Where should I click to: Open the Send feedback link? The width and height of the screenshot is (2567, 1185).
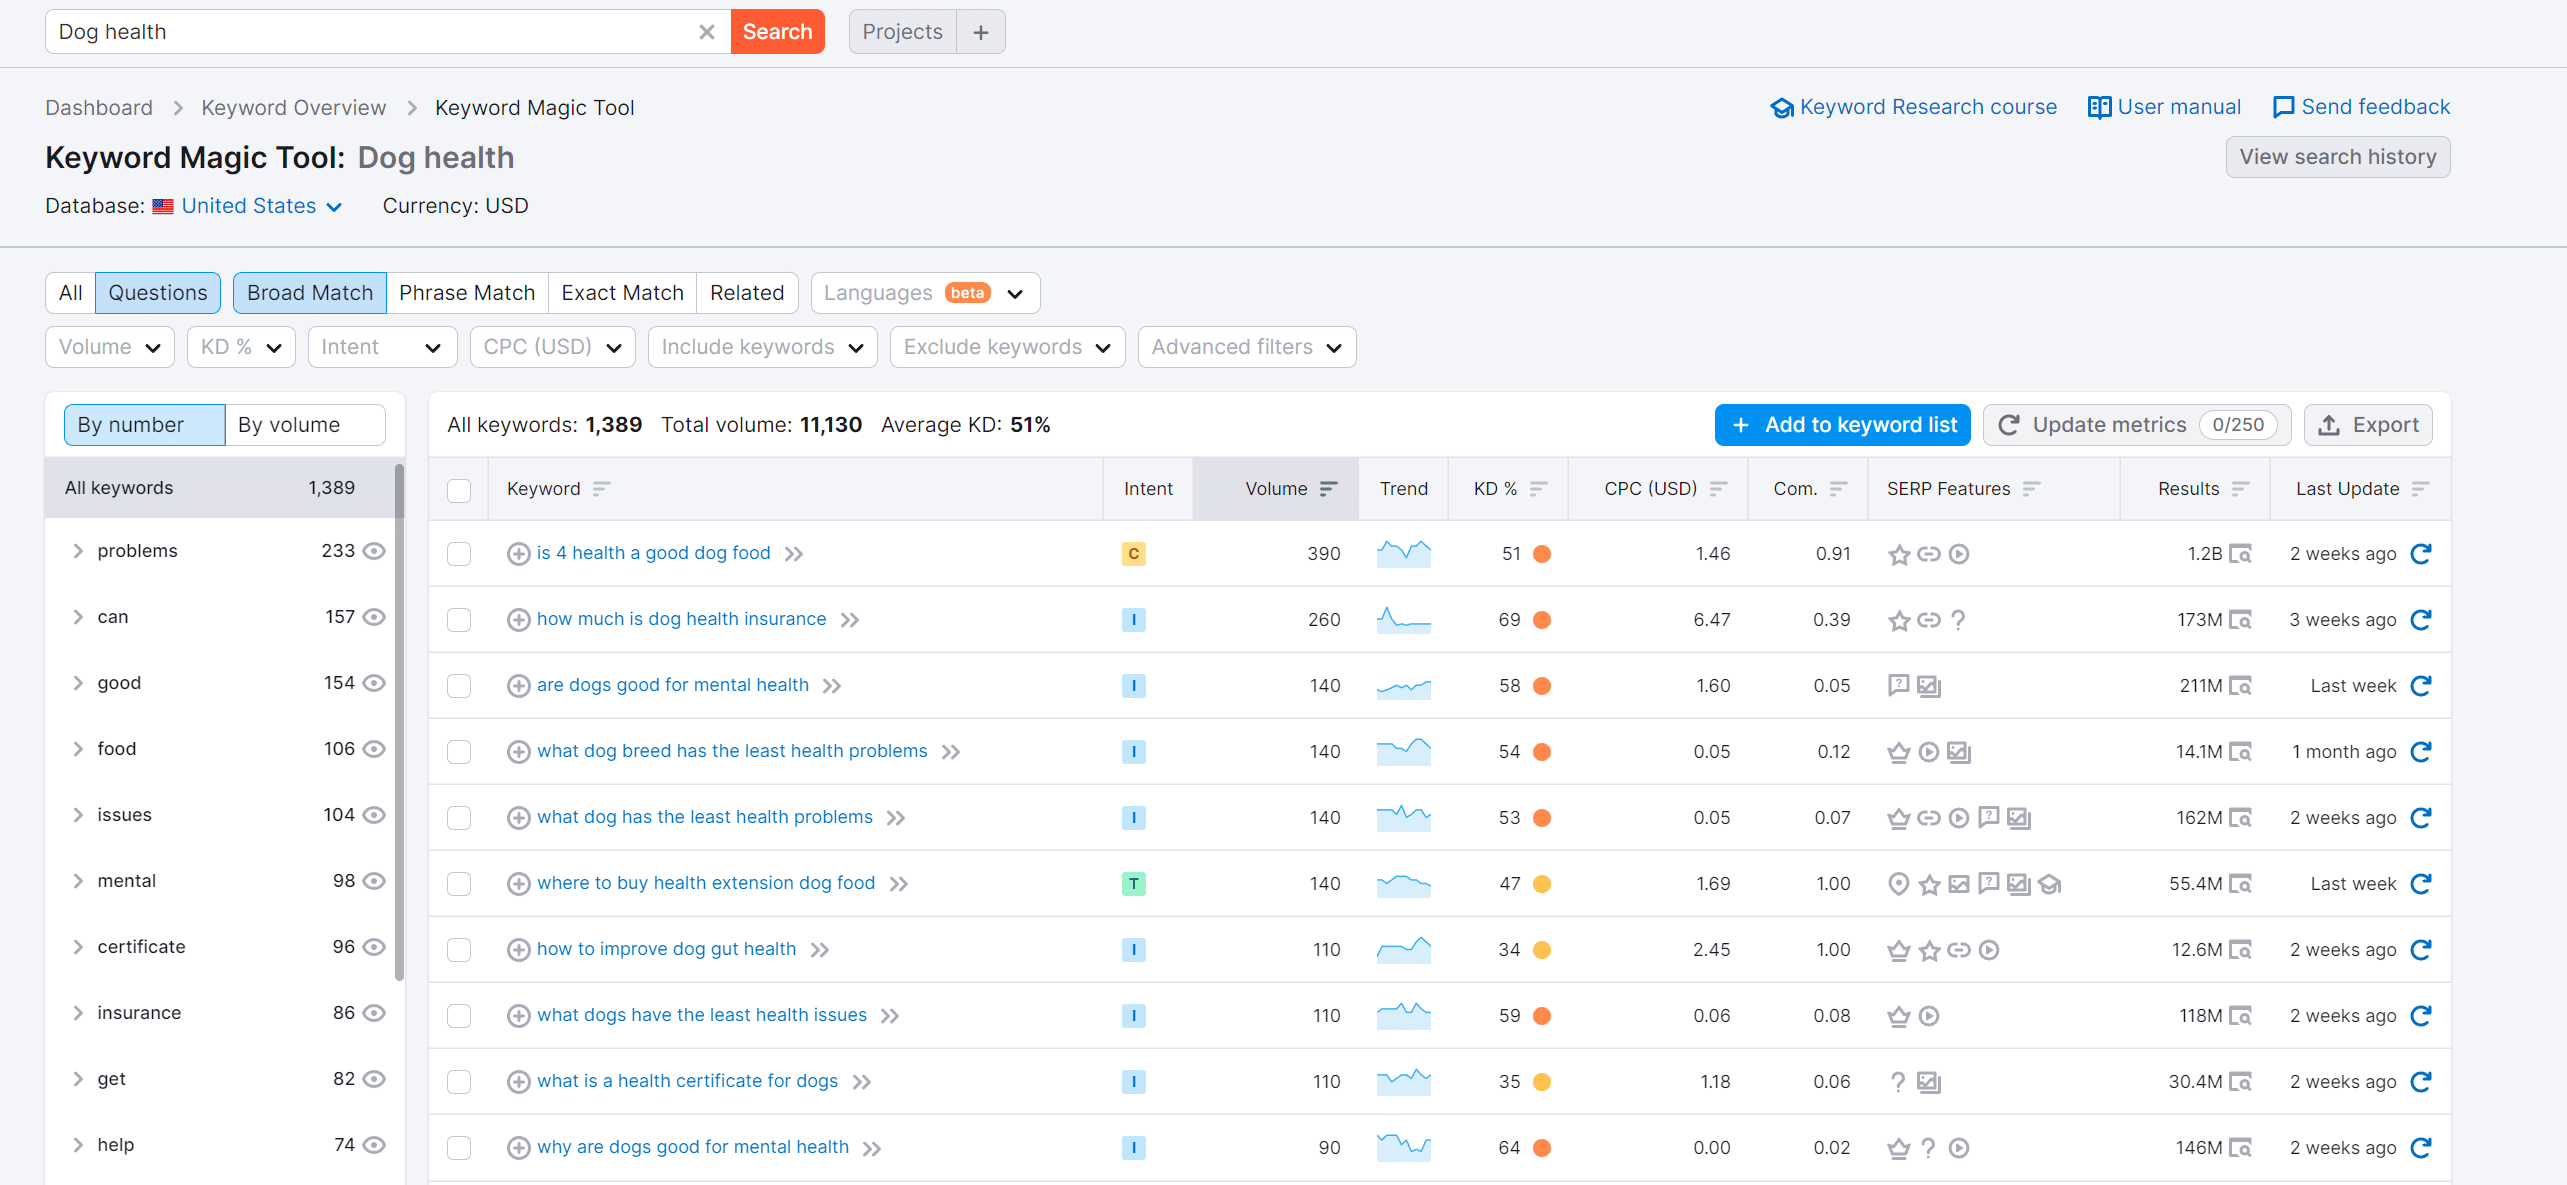2361,107
